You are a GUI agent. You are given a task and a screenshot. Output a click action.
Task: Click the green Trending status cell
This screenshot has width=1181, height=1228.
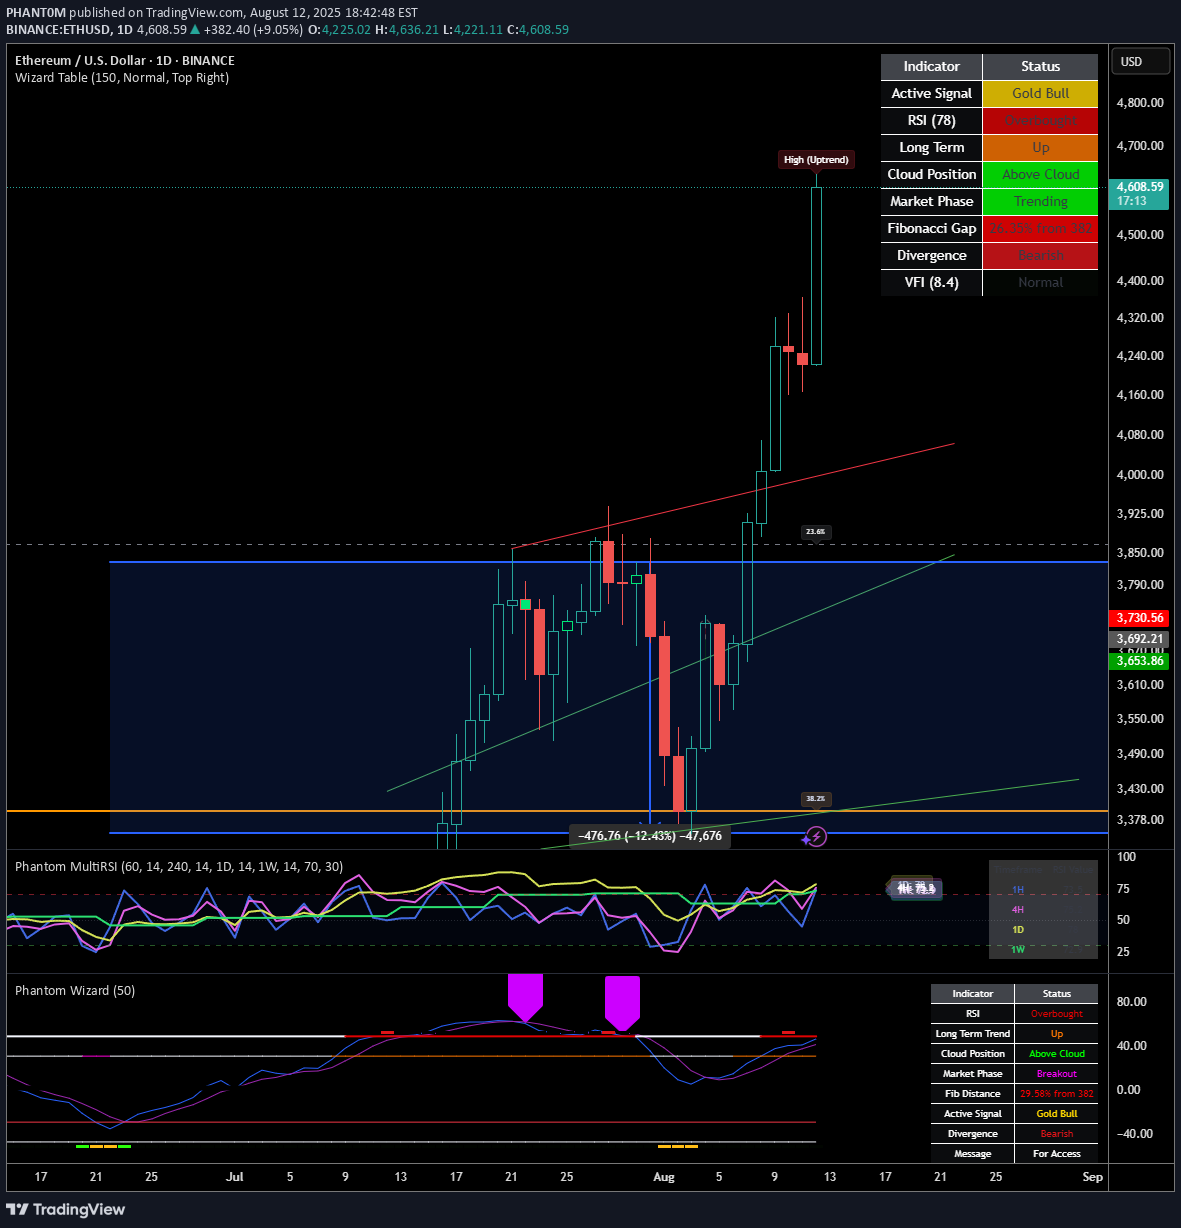(x=1040, y=201)
